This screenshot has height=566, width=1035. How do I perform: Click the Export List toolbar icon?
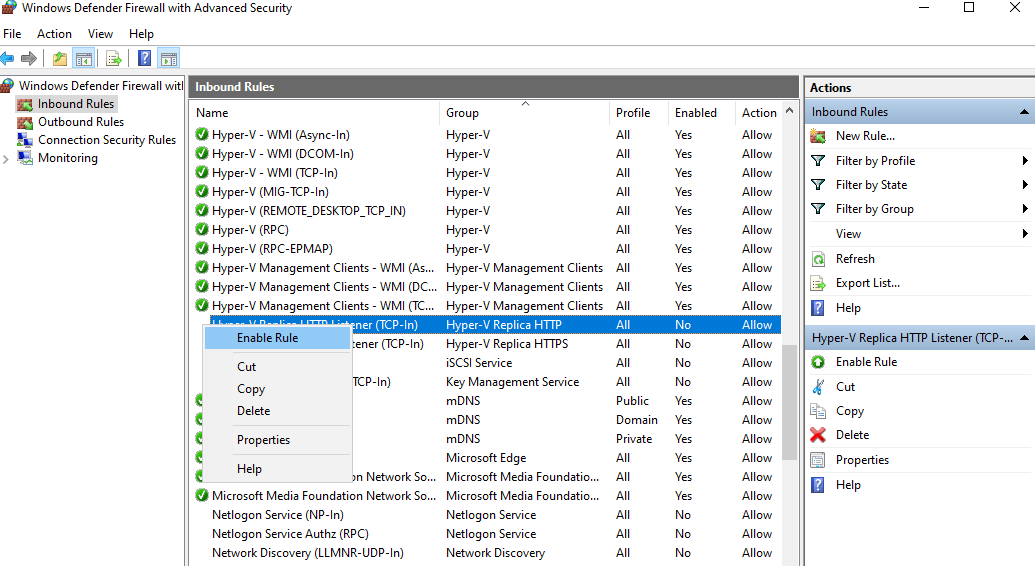114,59
